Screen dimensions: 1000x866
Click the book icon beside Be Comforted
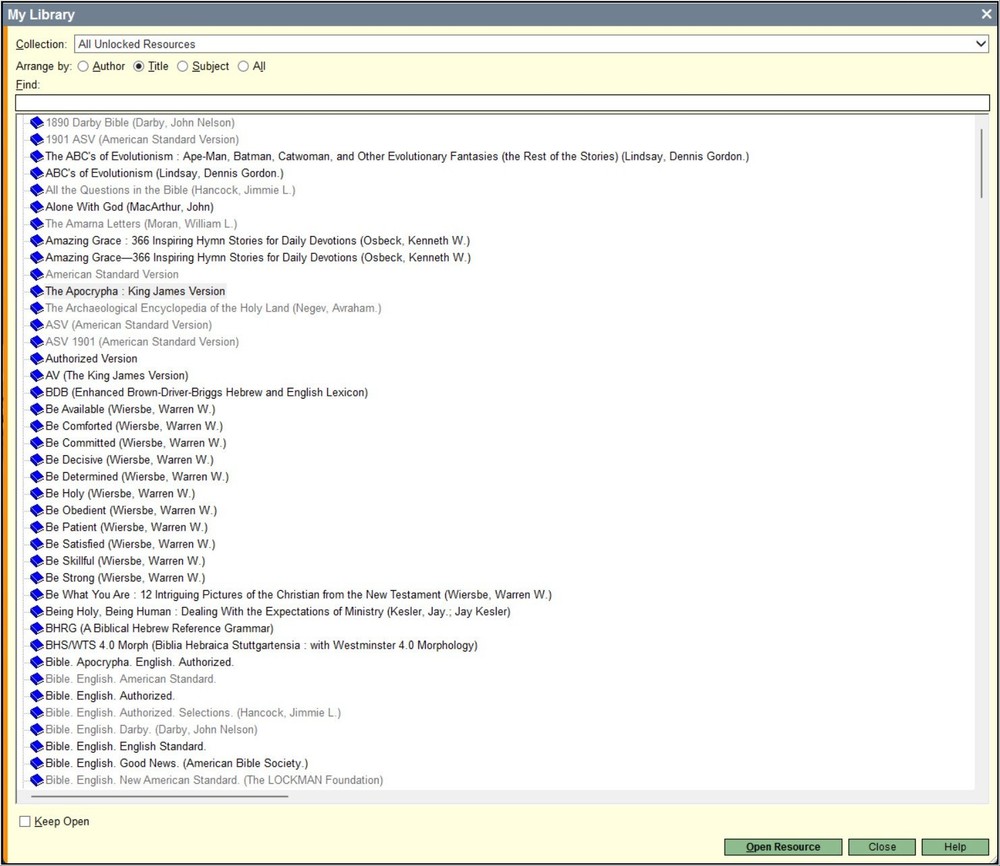[37, 426]
